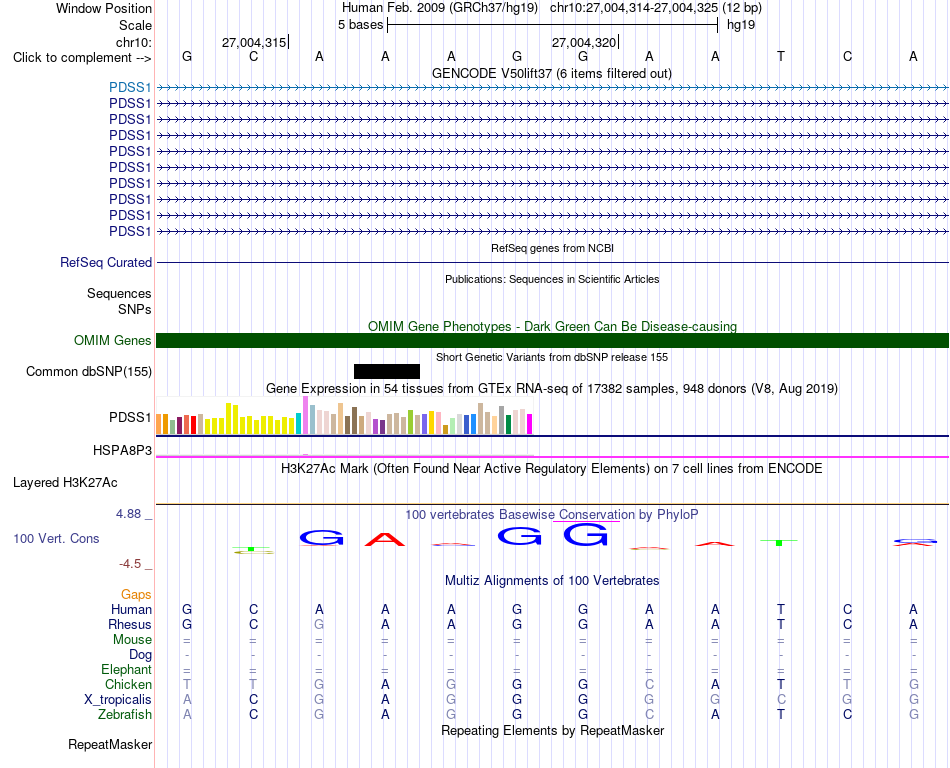Click the Window Position label
This screenshot has height=768, width=950.
click(104, 8)
